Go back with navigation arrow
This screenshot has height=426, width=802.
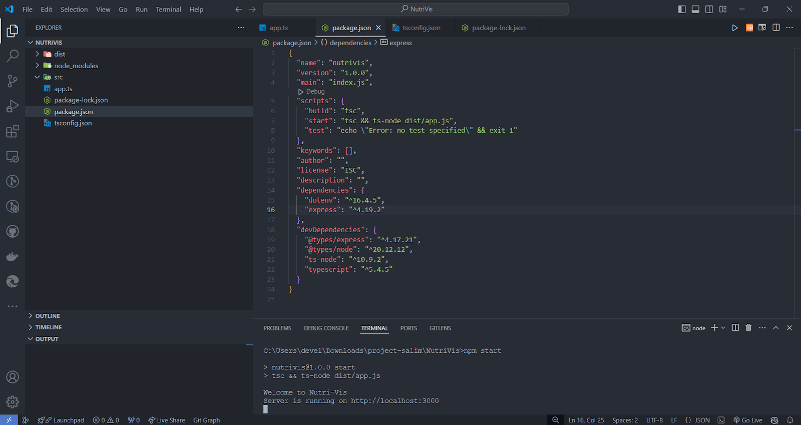(x=238, y=9)
